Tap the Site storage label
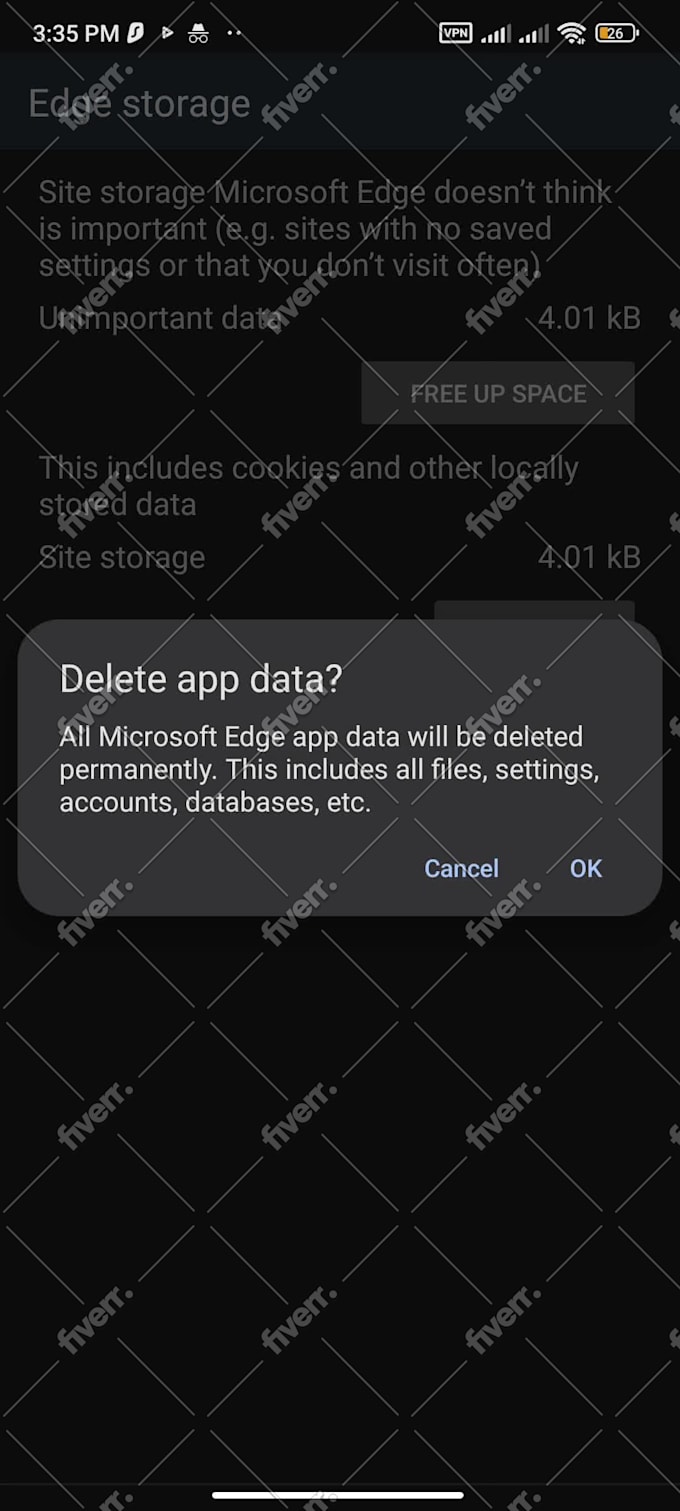Image resolution: width=680 pixels, height=1511 pixels. (x=122, y=557)
